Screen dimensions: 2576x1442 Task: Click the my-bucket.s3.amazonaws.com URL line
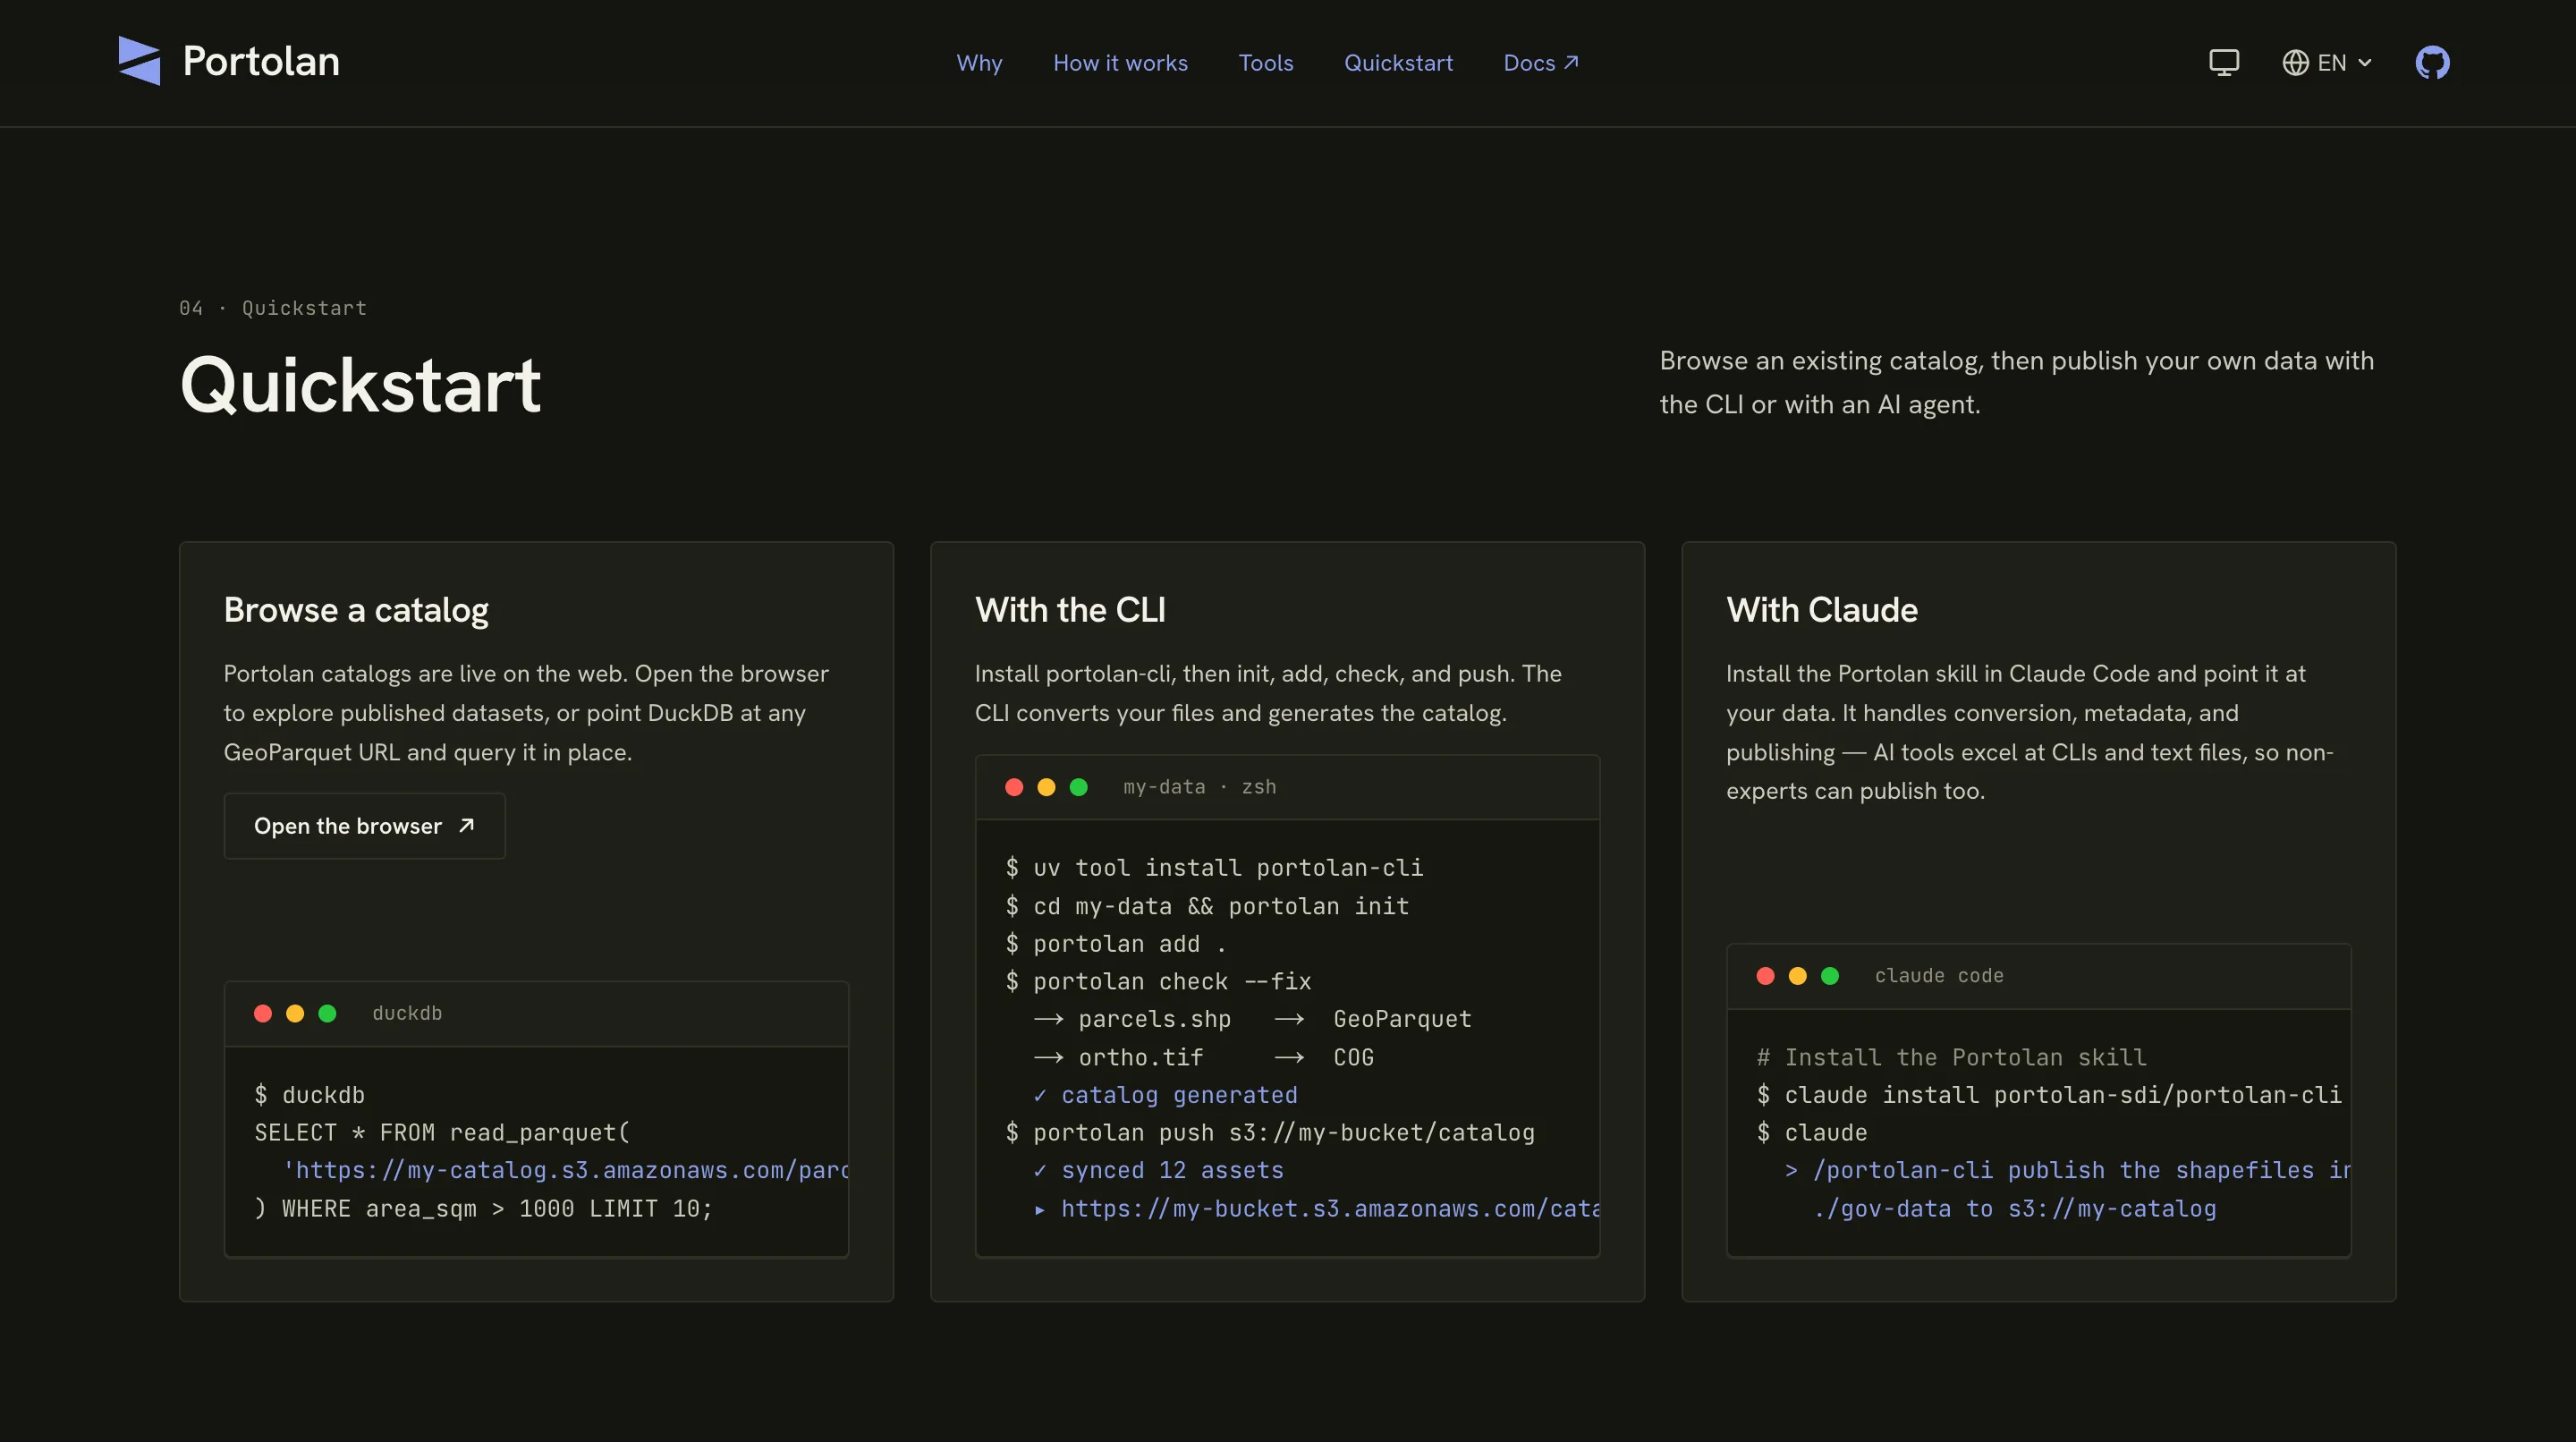[x=1316, y=1208]
